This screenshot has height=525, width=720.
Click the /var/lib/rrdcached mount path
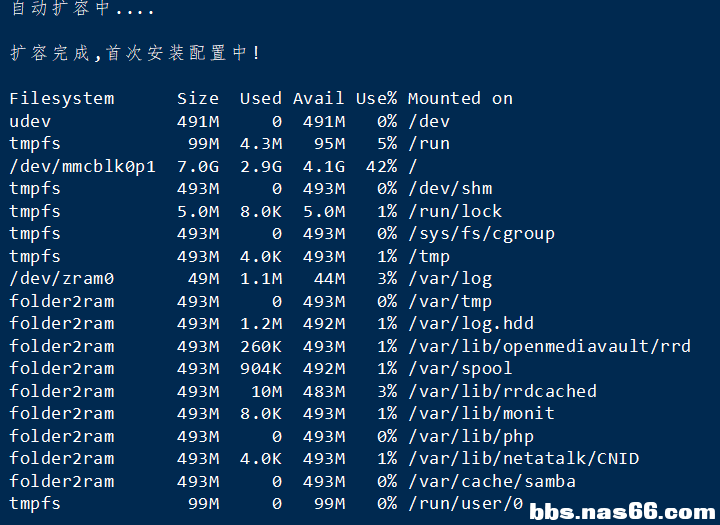[502, 391]
